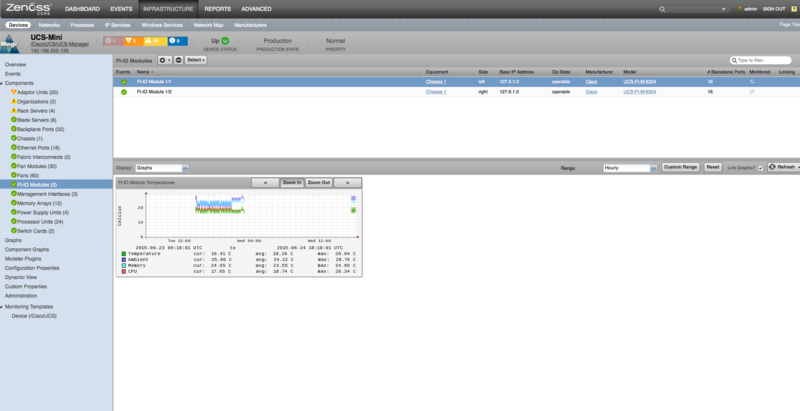
Task: Select Fabric Interconnects (2) in the tree
Action: pos(43,157)
